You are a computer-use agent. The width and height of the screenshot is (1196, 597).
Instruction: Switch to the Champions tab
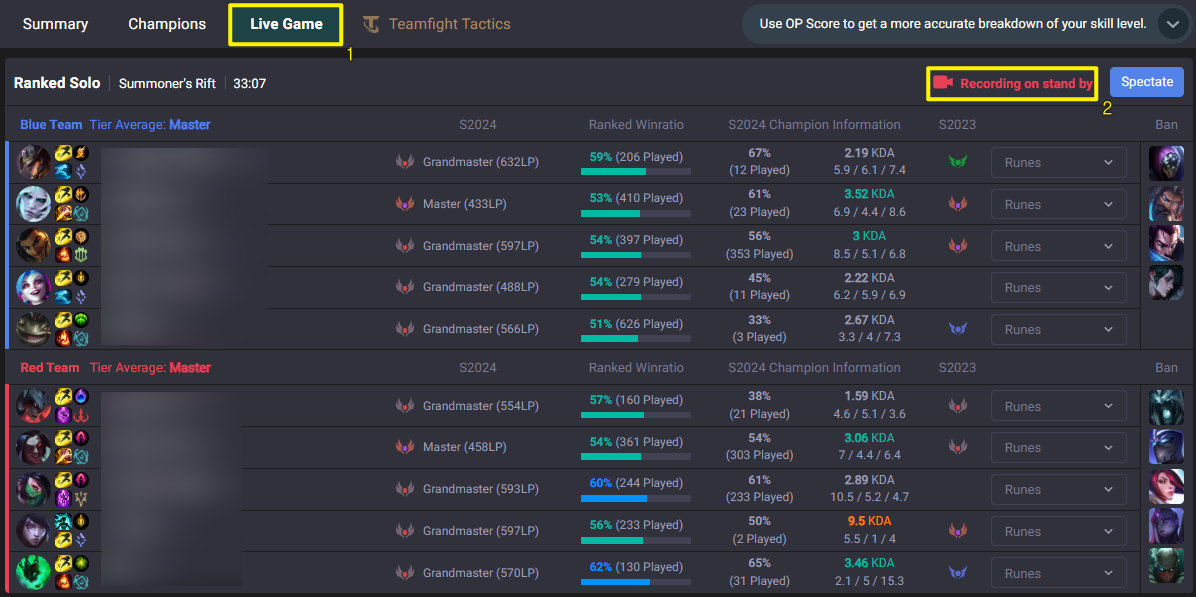tap(167, 24)
